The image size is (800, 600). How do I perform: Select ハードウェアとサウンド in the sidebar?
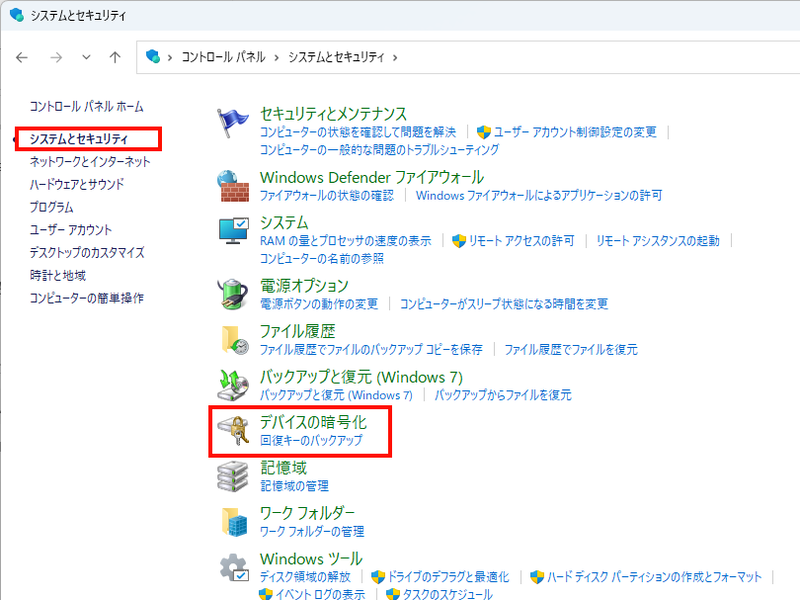[77, 184]
